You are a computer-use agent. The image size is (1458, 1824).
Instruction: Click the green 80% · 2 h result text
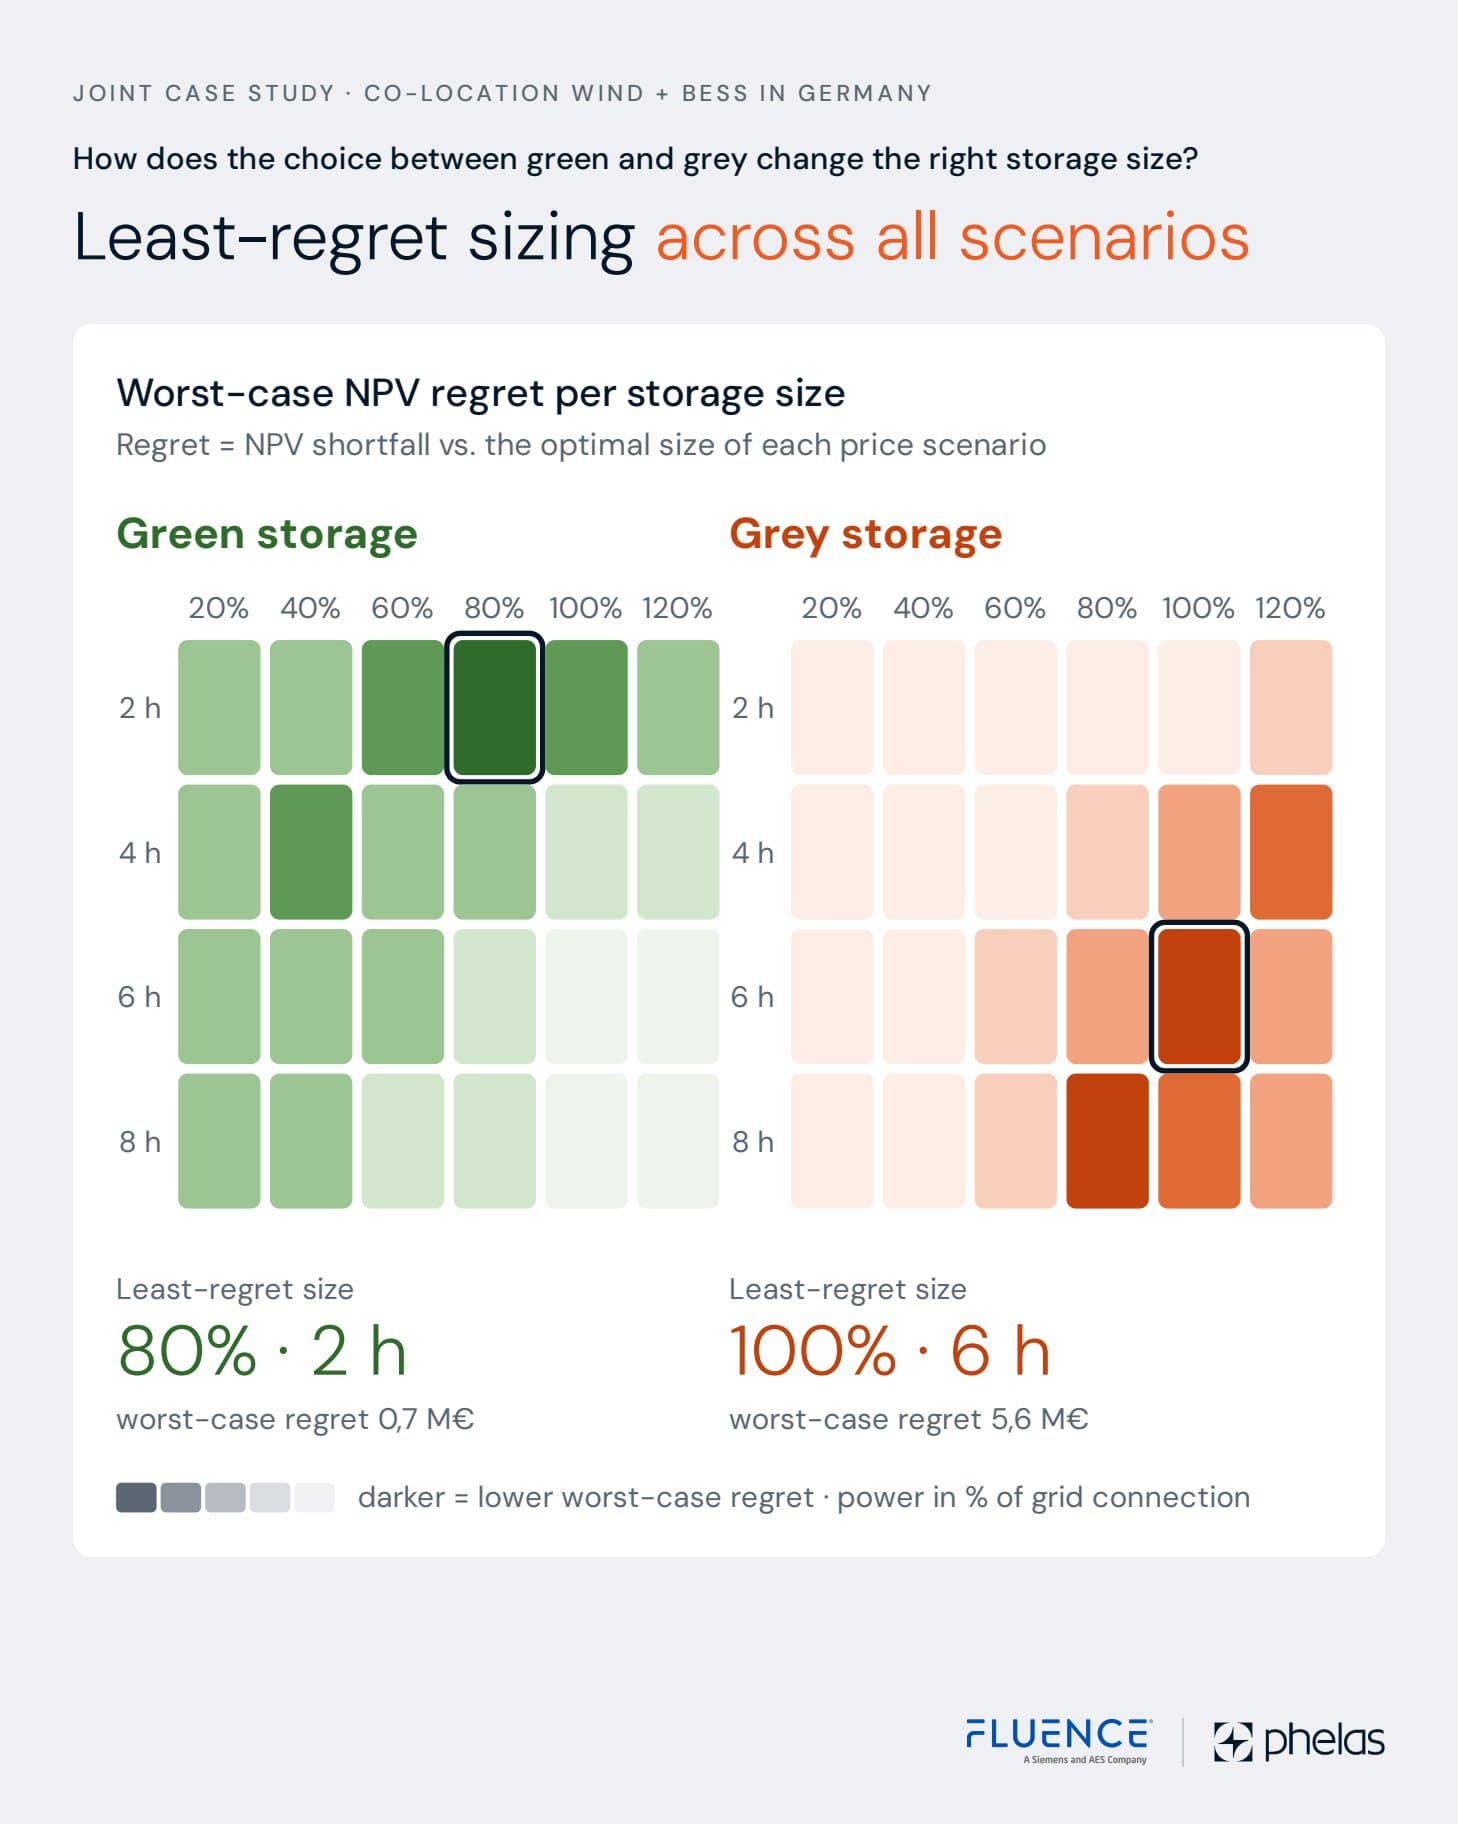(x=262, y=1351)
